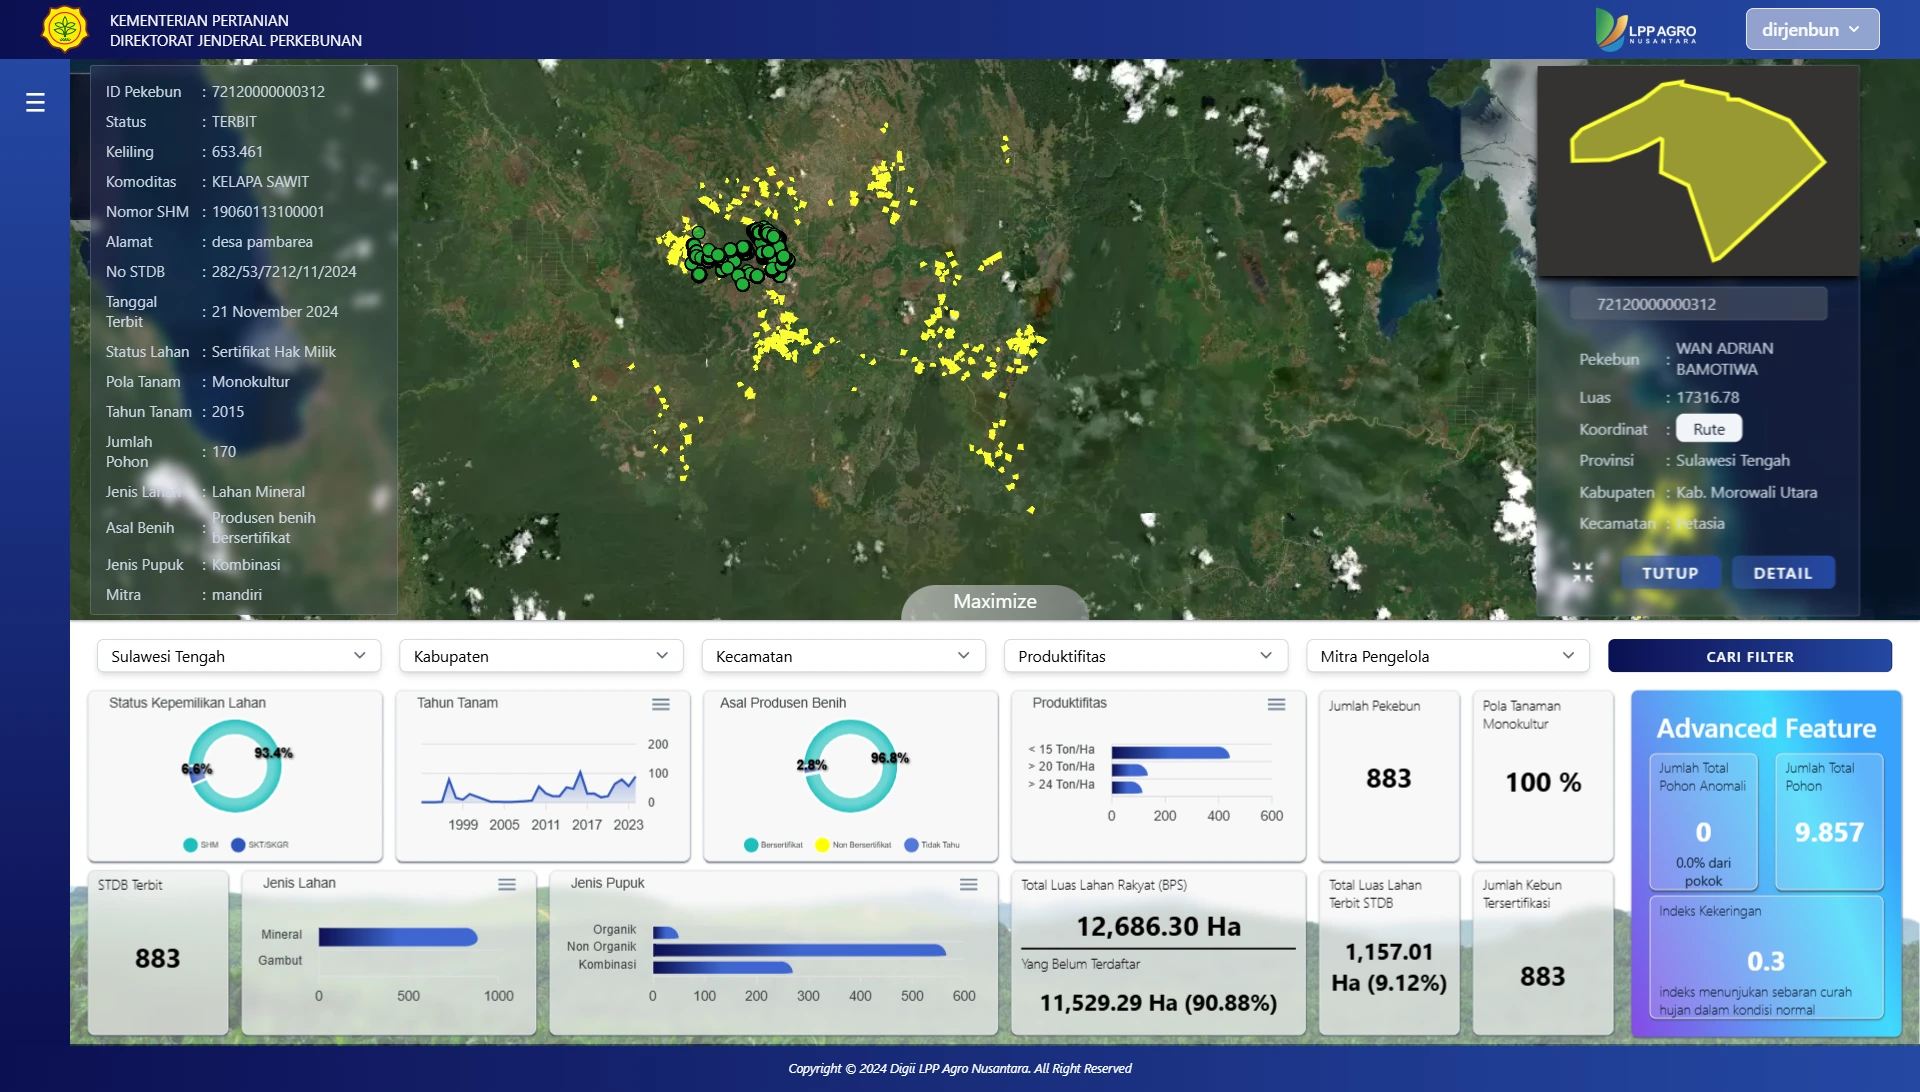Expand the Mitra Pengelola dropdown
1920x1092 pixels.
[1447, 656]
